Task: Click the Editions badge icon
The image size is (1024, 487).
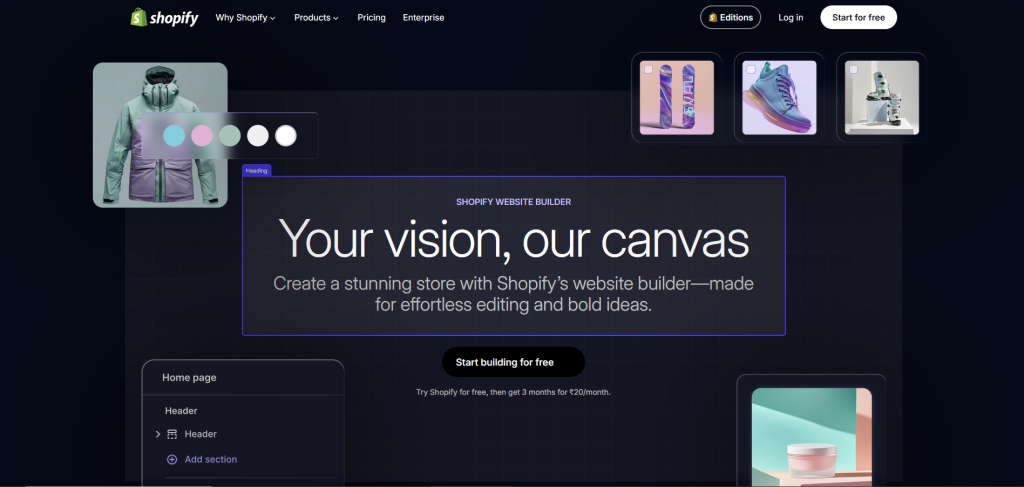Action: 713,18
